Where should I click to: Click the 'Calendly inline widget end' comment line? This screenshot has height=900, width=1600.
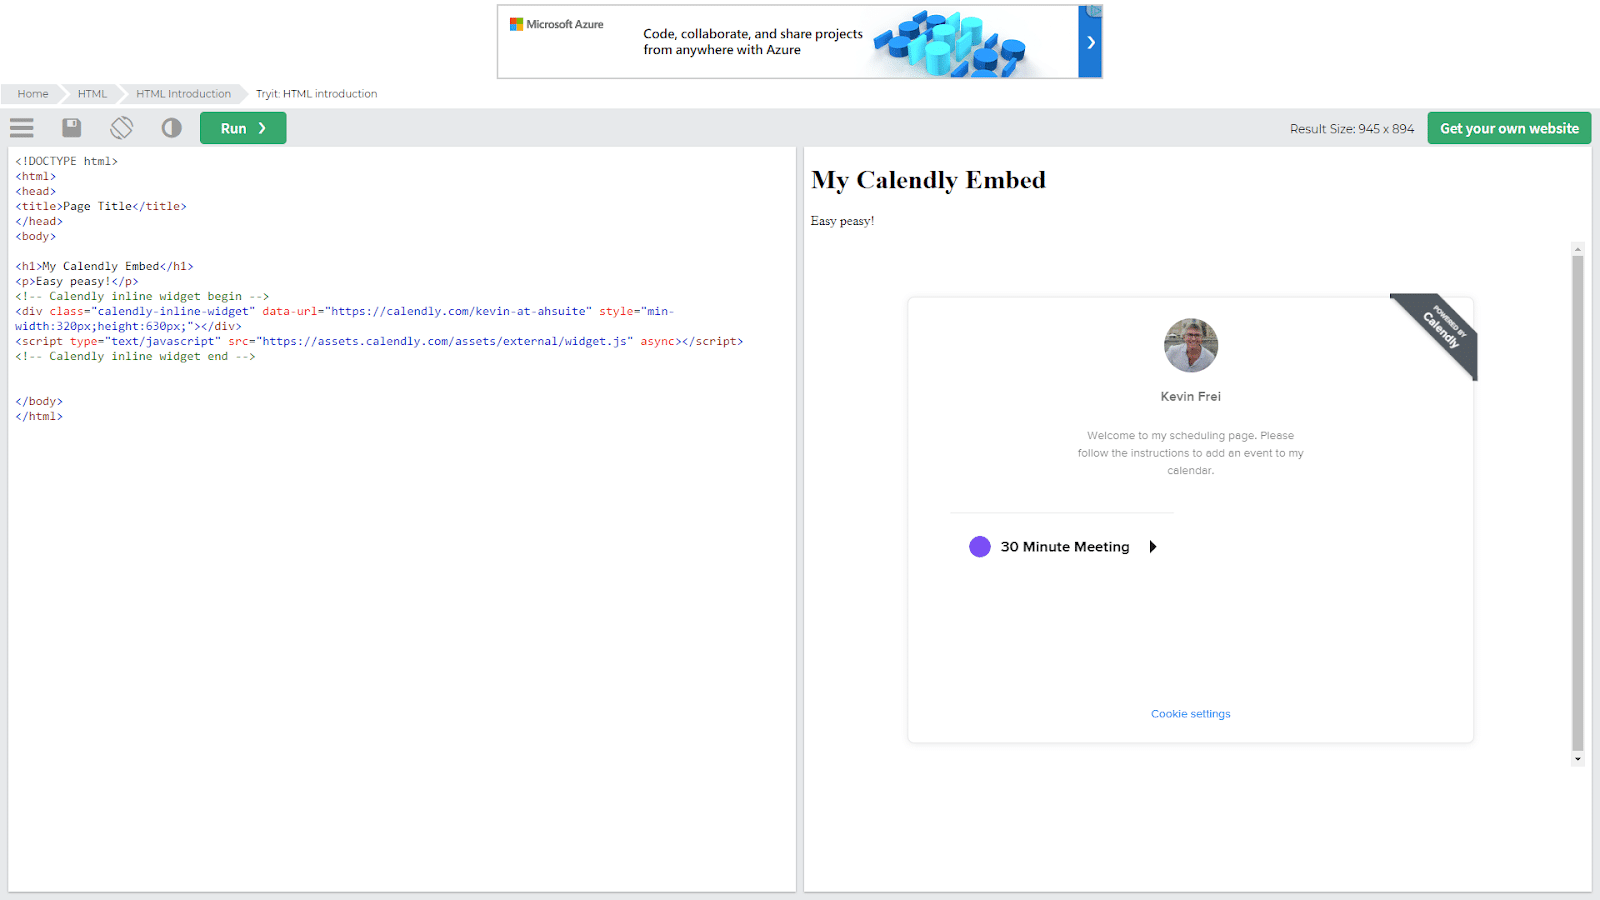point(135,357)
